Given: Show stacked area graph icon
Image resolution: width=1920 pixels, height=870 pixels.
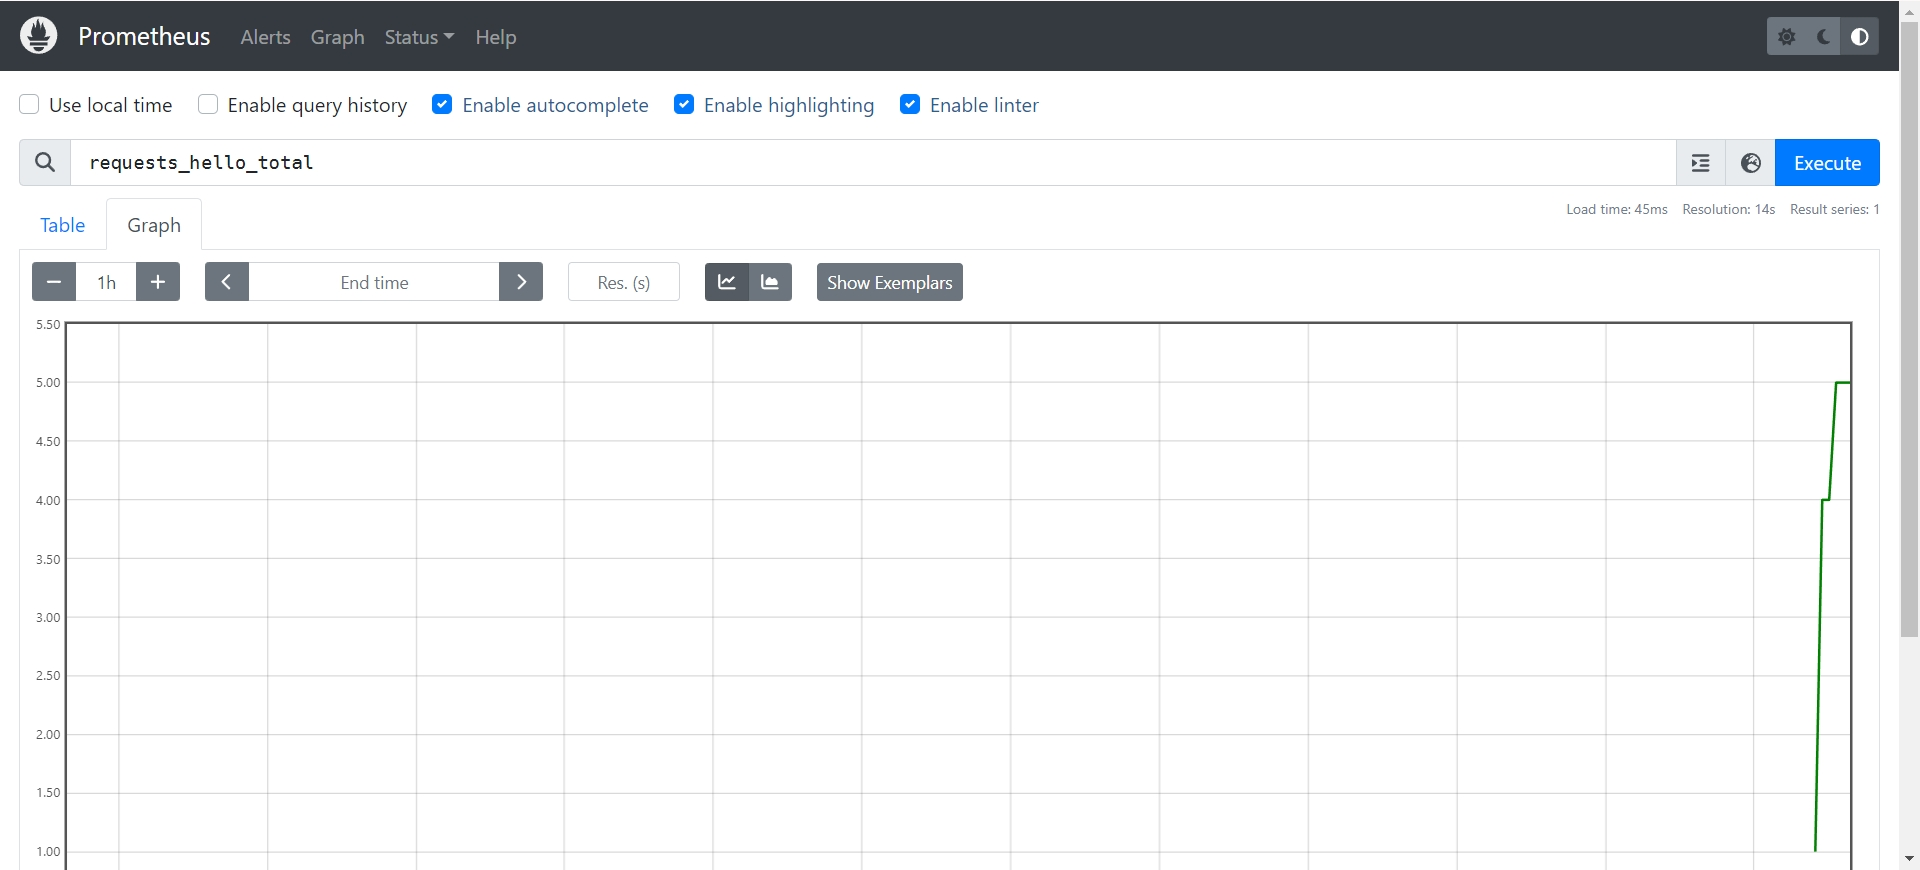Looking at the screenshot, I should (770, 282).
